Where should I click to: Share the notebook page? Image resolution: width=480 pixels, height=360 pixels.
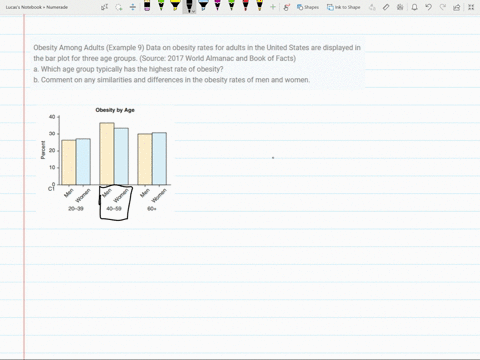(457, 7)
